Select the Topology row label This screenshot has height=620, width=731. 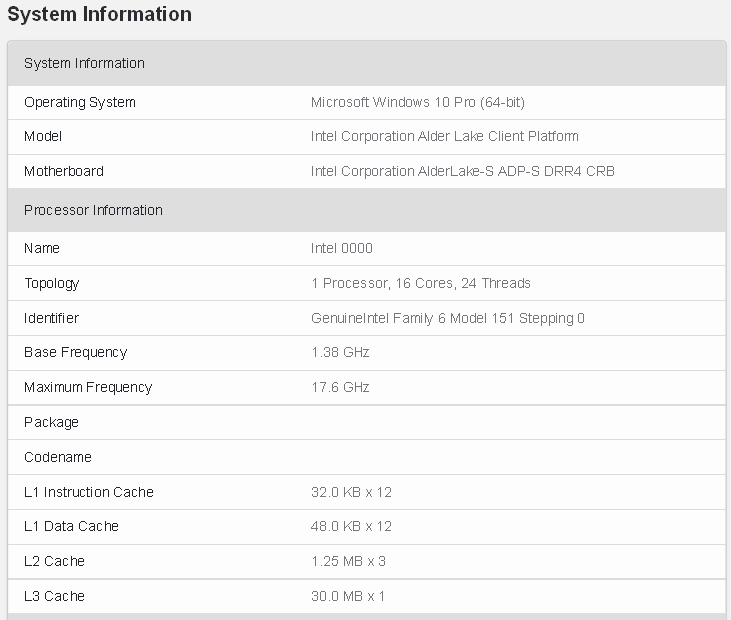click(x=52, y=283)
